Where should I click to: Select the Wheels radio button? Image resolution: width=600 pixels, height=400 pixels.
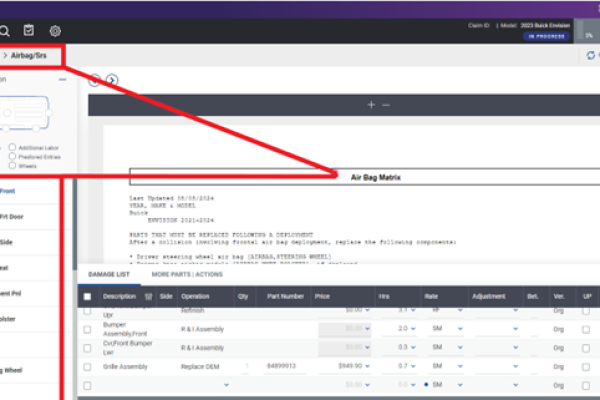(12, 163)
